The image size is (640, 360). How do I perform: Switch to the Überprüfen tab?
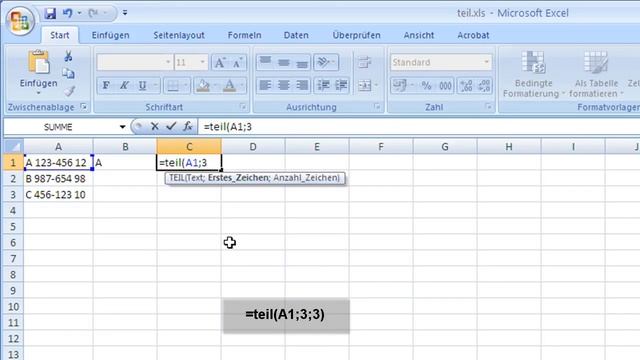coord(356,35)
